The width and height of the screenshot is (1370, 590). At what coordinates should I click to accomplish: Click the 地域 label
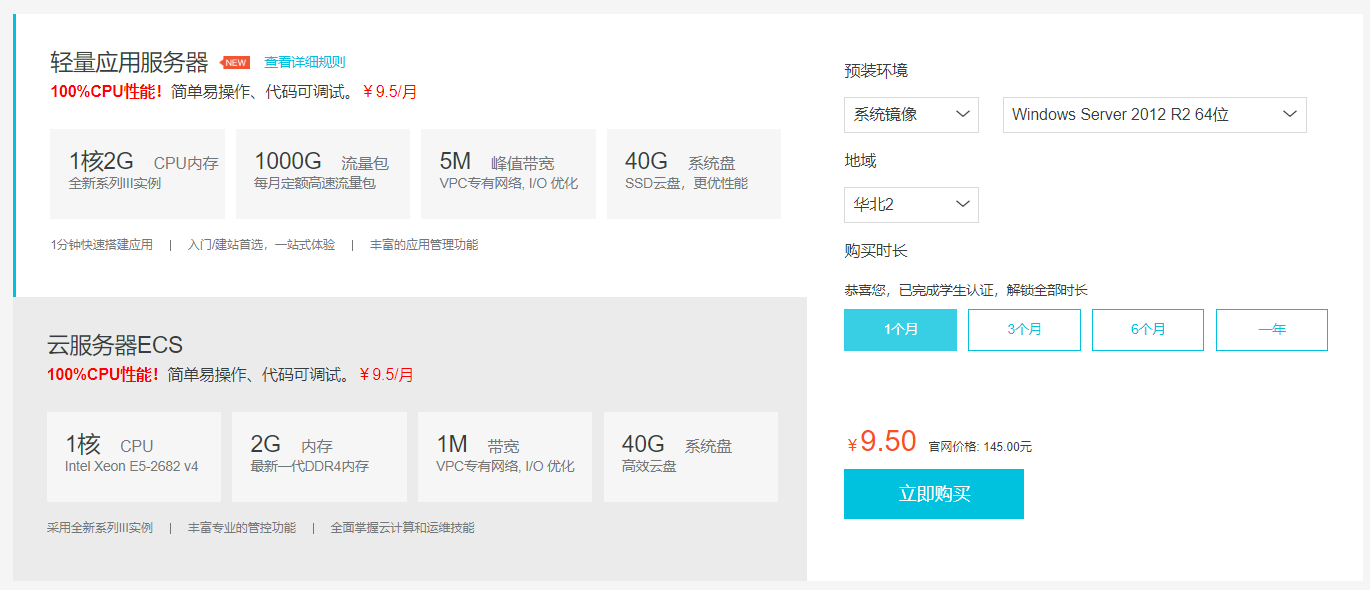pyautogui.click(x=860, y=161)
